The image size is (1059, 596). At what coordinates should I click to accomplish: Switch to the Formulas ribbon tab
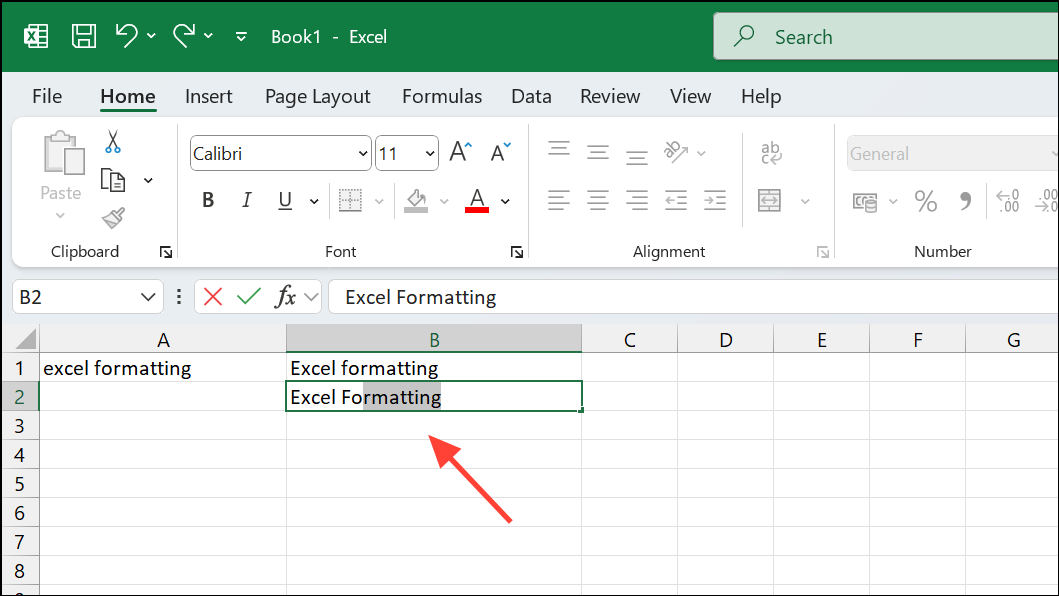pyautogui.click(x=442, y=96)
